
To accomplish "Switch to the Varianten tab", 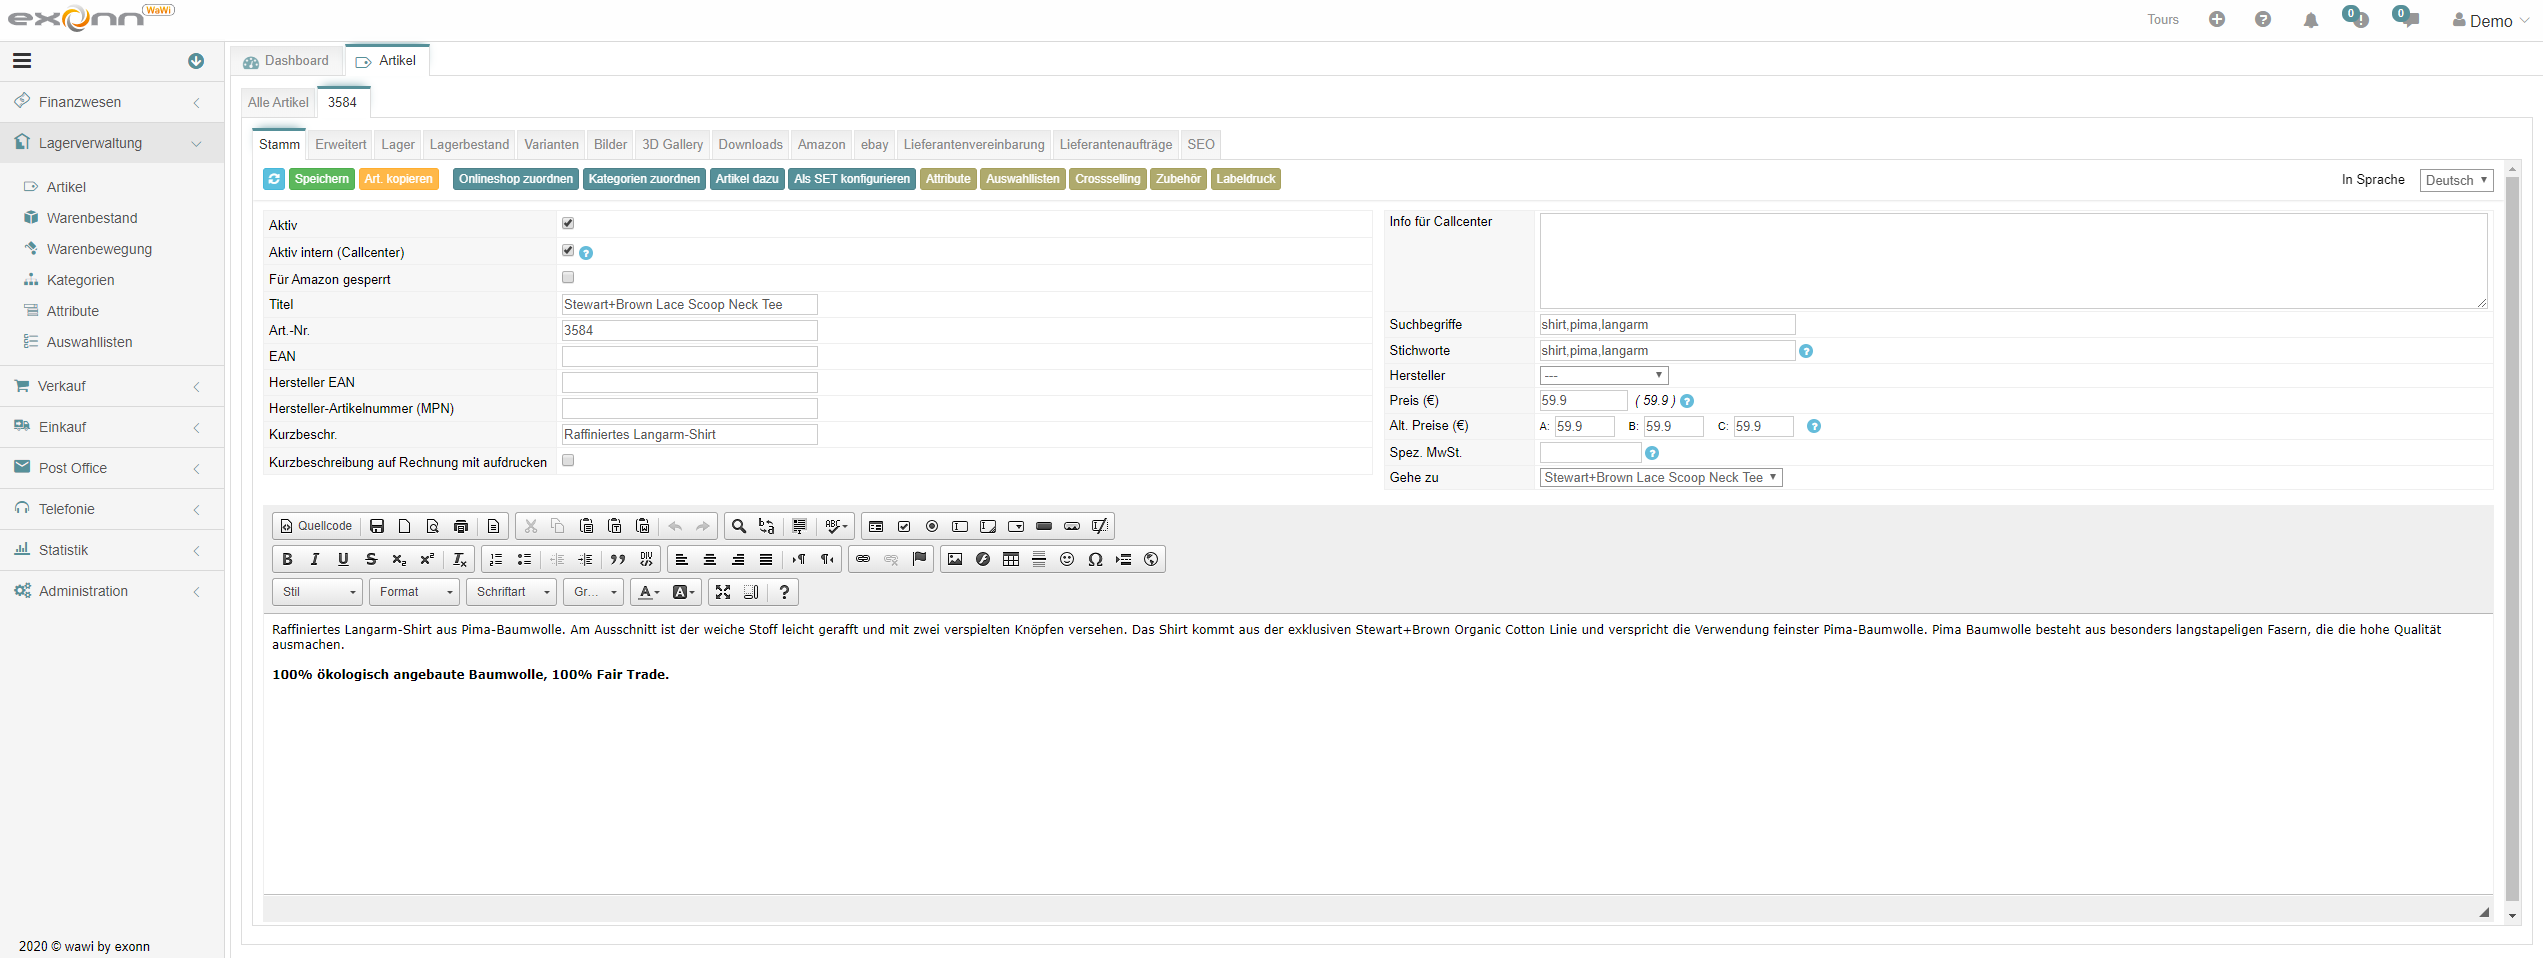I will (x=550, y=144).
